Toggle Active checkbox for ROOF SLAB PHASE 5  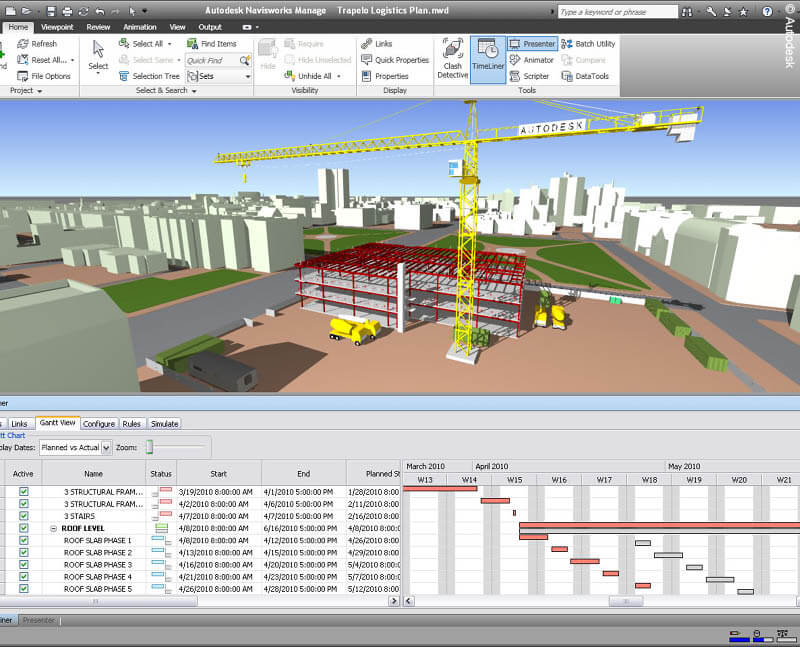pos(23,588)
